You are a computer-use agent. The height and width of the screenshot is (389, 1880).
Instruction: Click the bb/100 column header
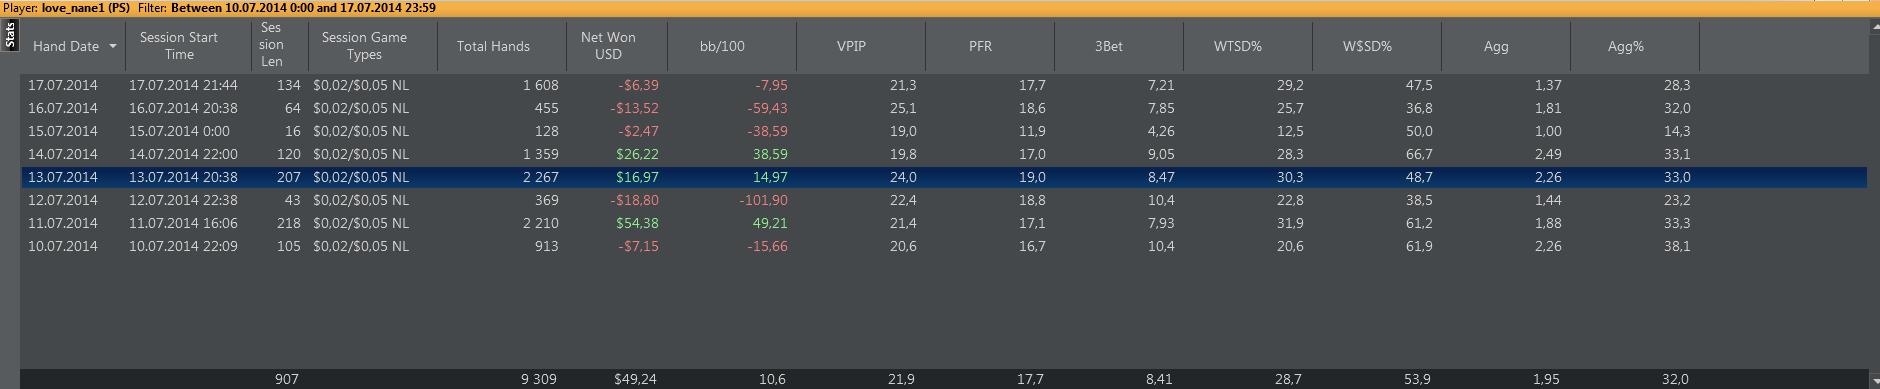pos(722,46)
